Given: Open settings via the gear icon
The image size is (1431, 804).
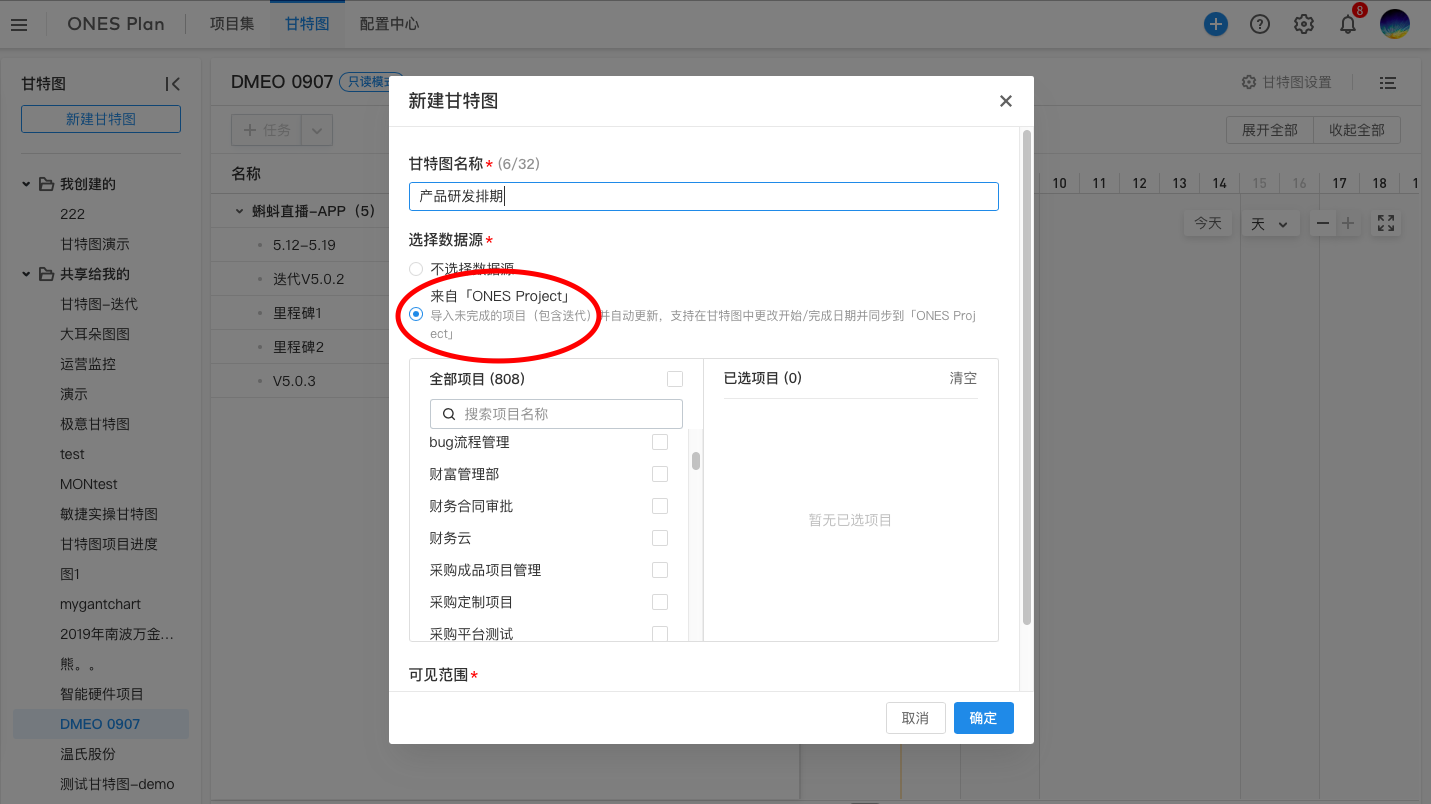Looking at the screenshot, I should (1303, 23).
